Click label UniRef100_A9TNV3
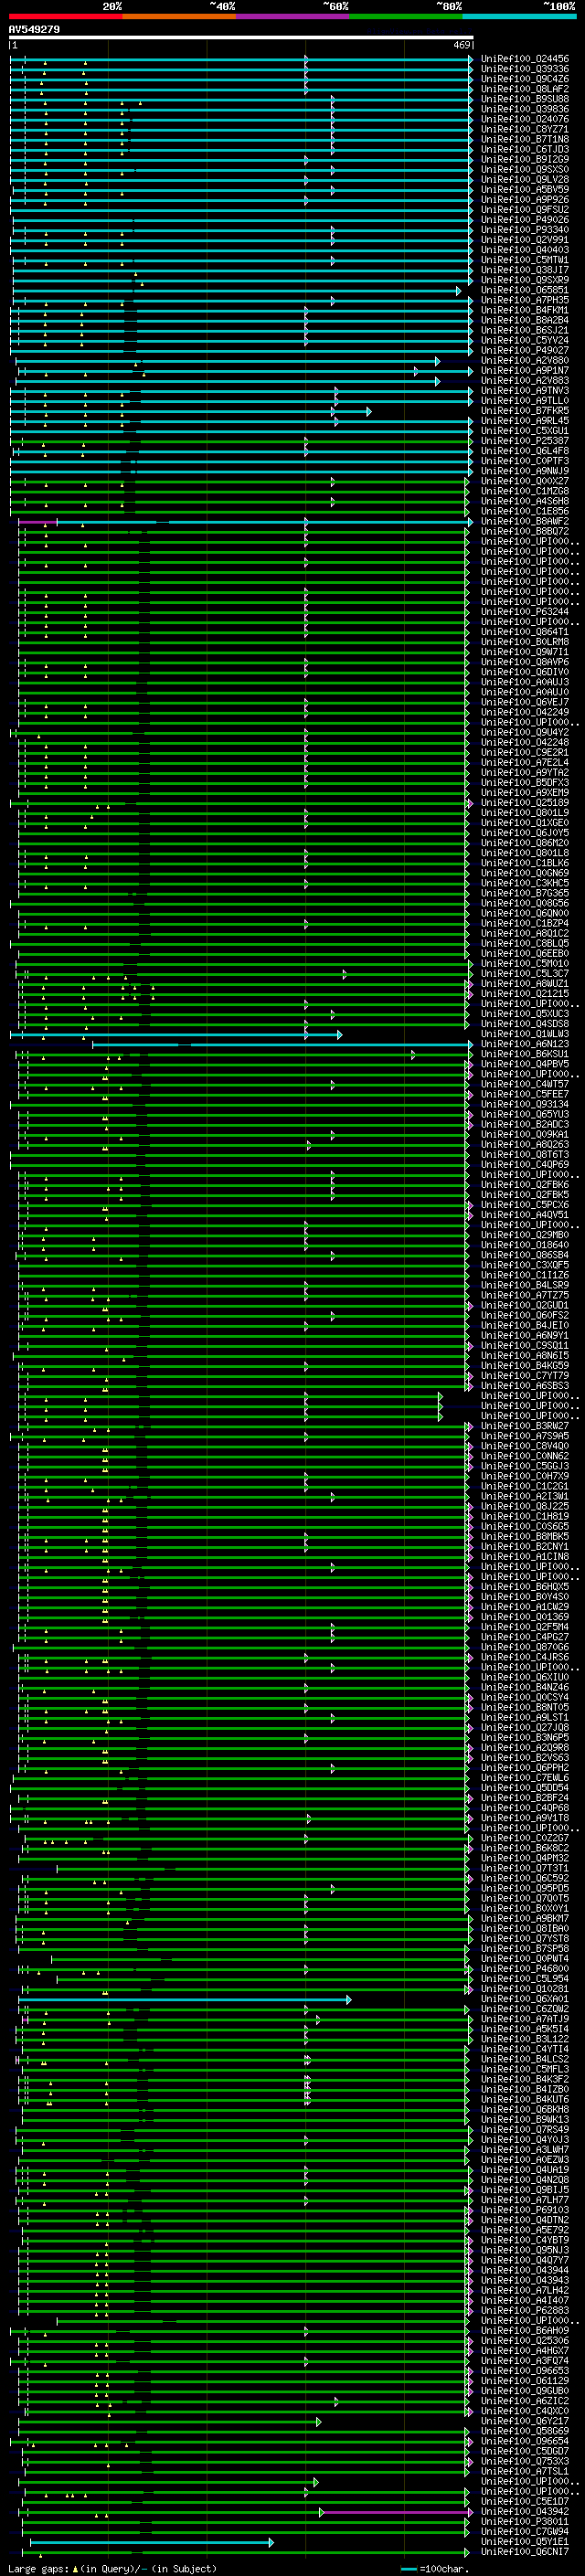585x2576 pixels. click(x=525, y=390)
